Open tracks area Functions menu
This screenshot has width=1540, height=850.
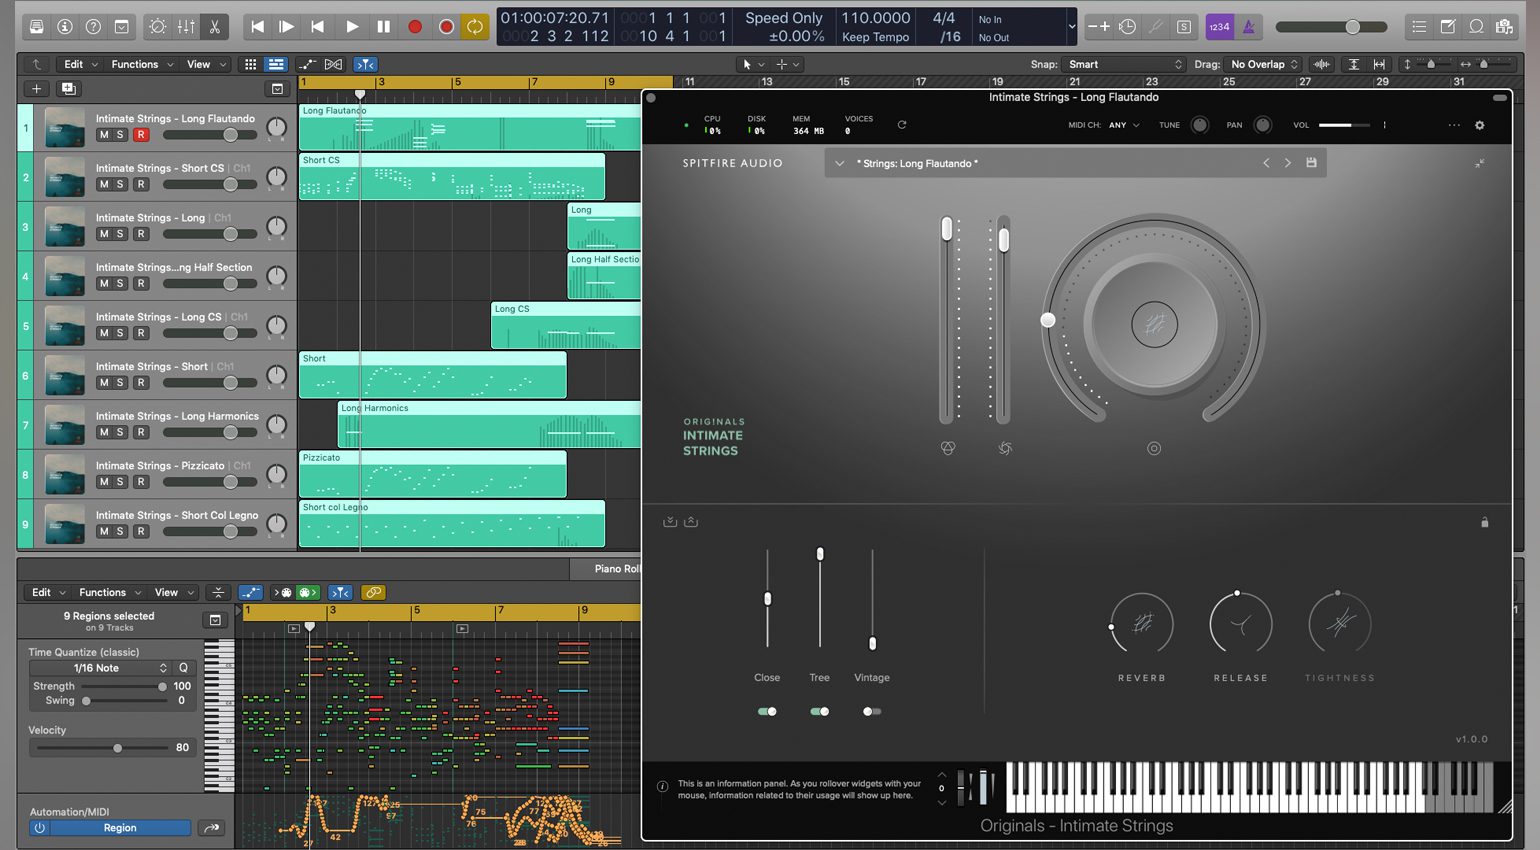click(142, 64)
